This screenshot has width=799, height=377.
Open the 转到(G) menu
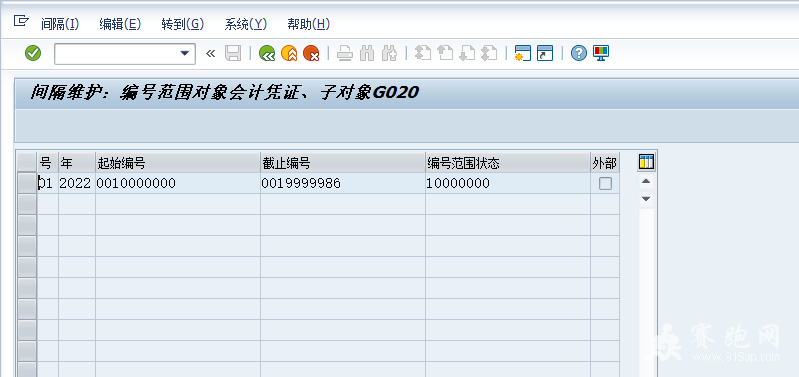182,24
